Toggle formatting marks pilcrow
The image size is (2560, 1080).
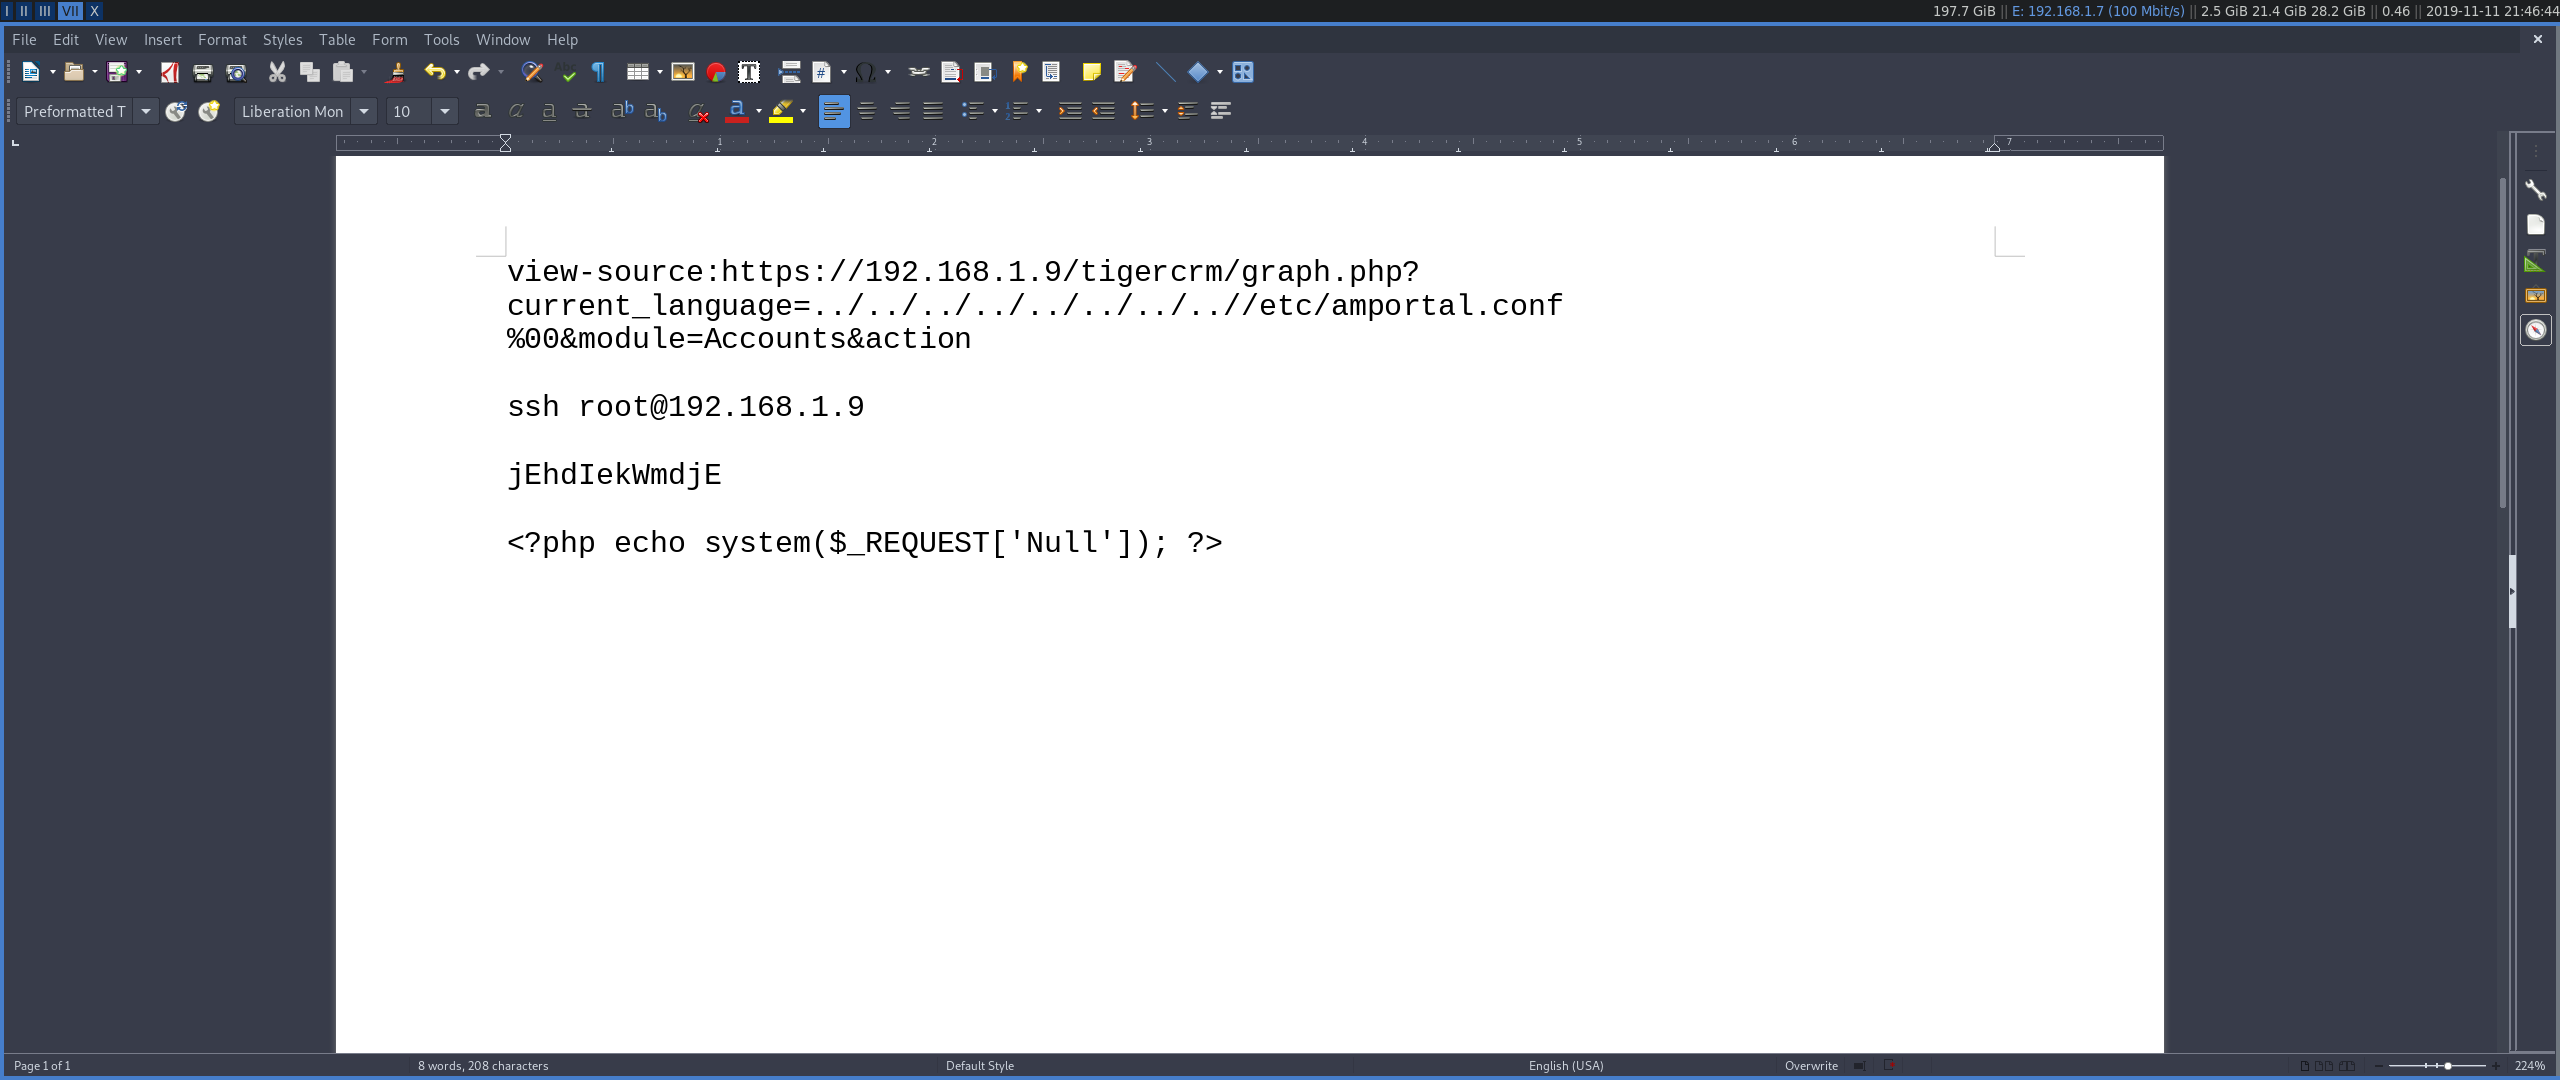[599, 72]
